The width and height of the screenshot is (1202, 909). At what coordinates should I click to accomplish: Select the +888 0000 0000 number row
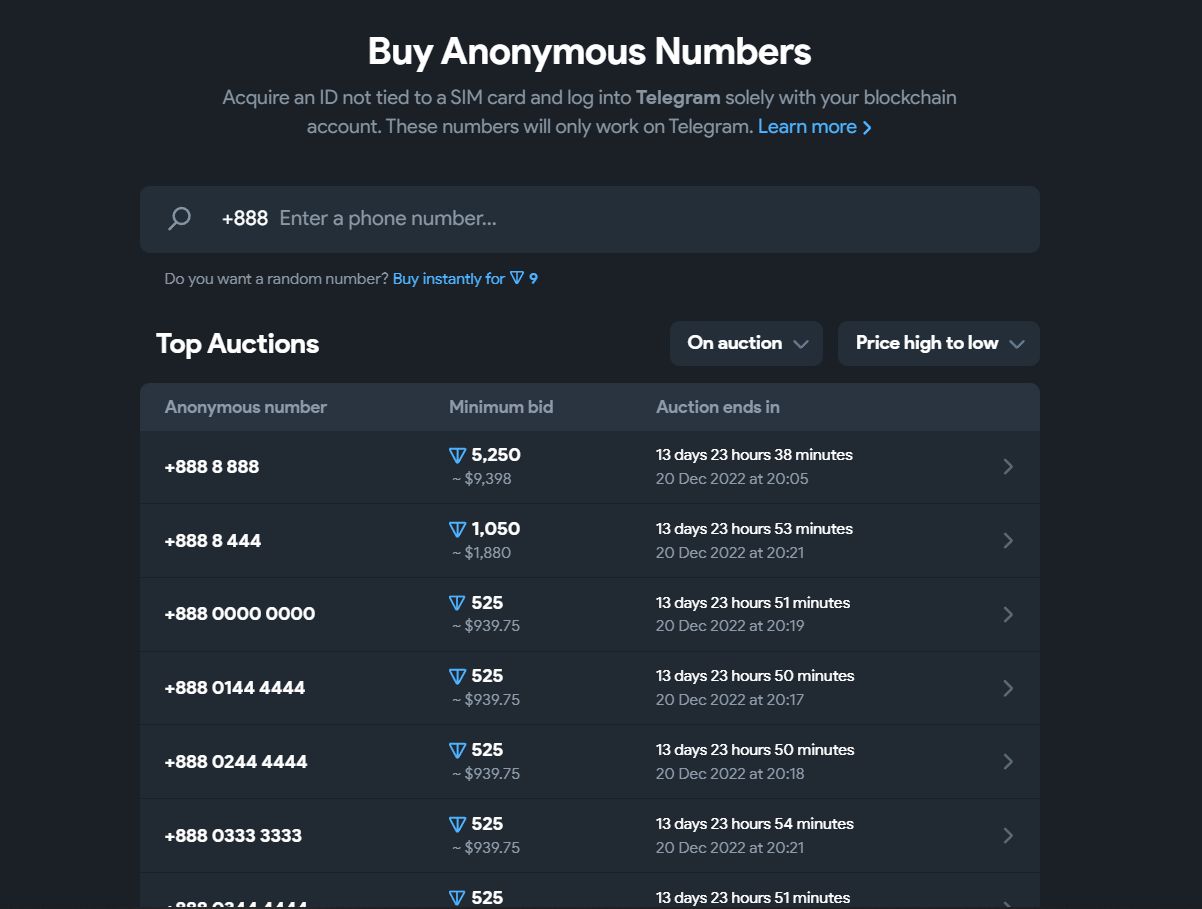pyautogui.click(x=590, y=614)
